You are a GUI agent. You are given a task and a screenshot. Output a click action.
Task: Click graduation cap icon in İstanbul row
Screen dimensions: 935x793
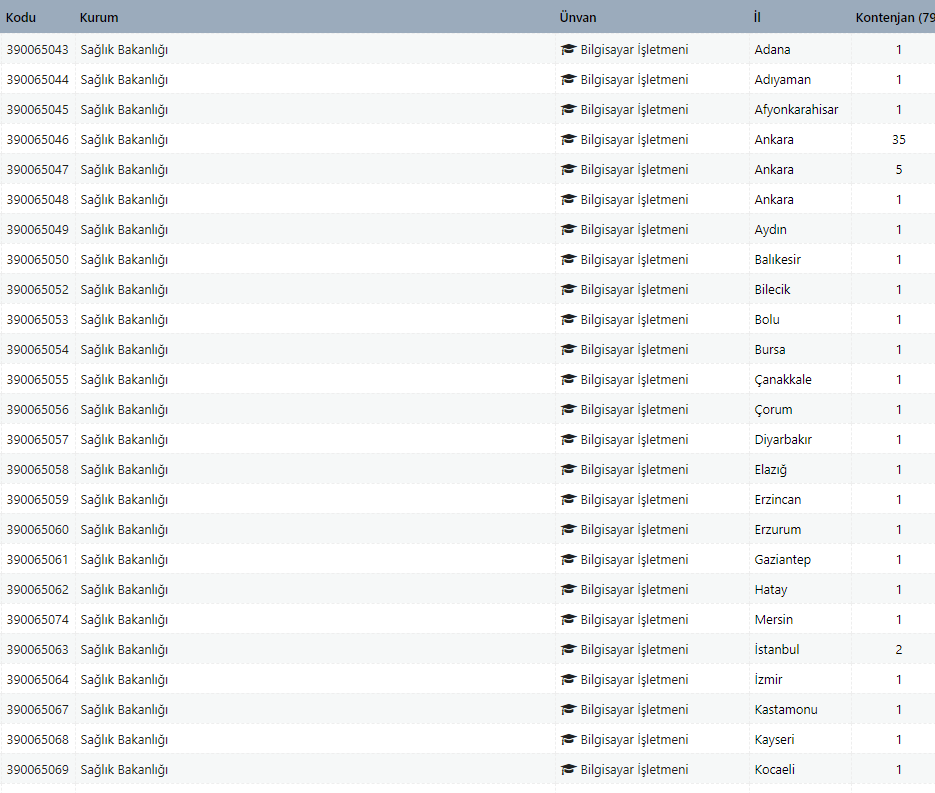568,650
